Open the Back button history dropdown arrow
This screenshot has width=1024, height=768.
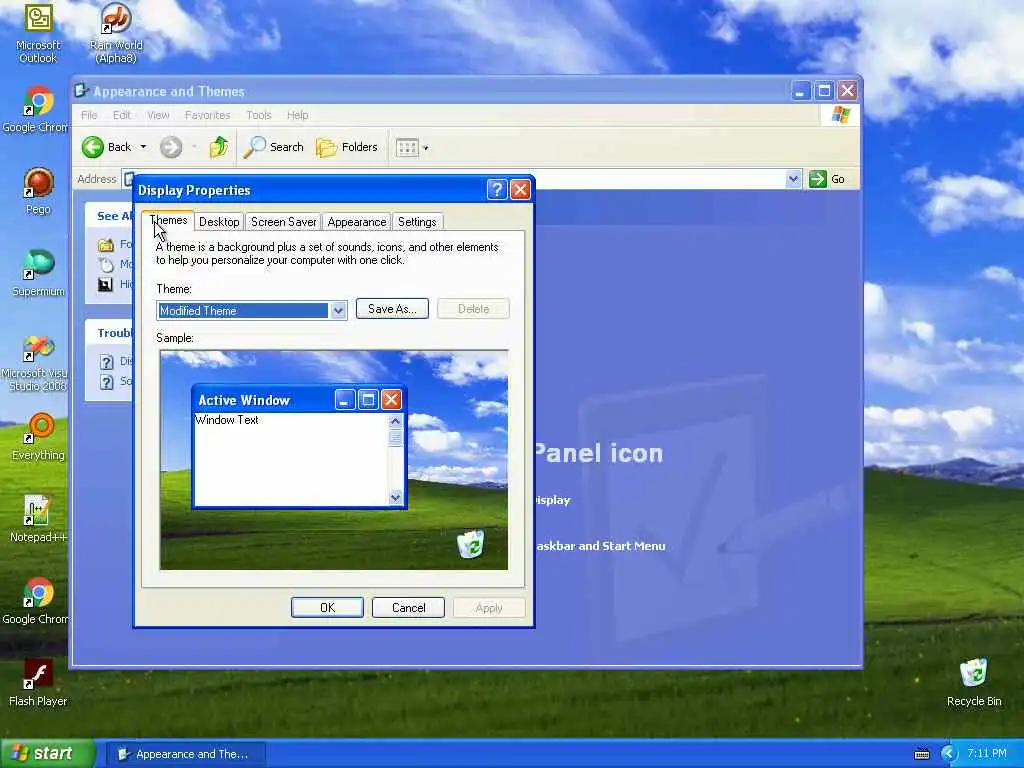144,148
